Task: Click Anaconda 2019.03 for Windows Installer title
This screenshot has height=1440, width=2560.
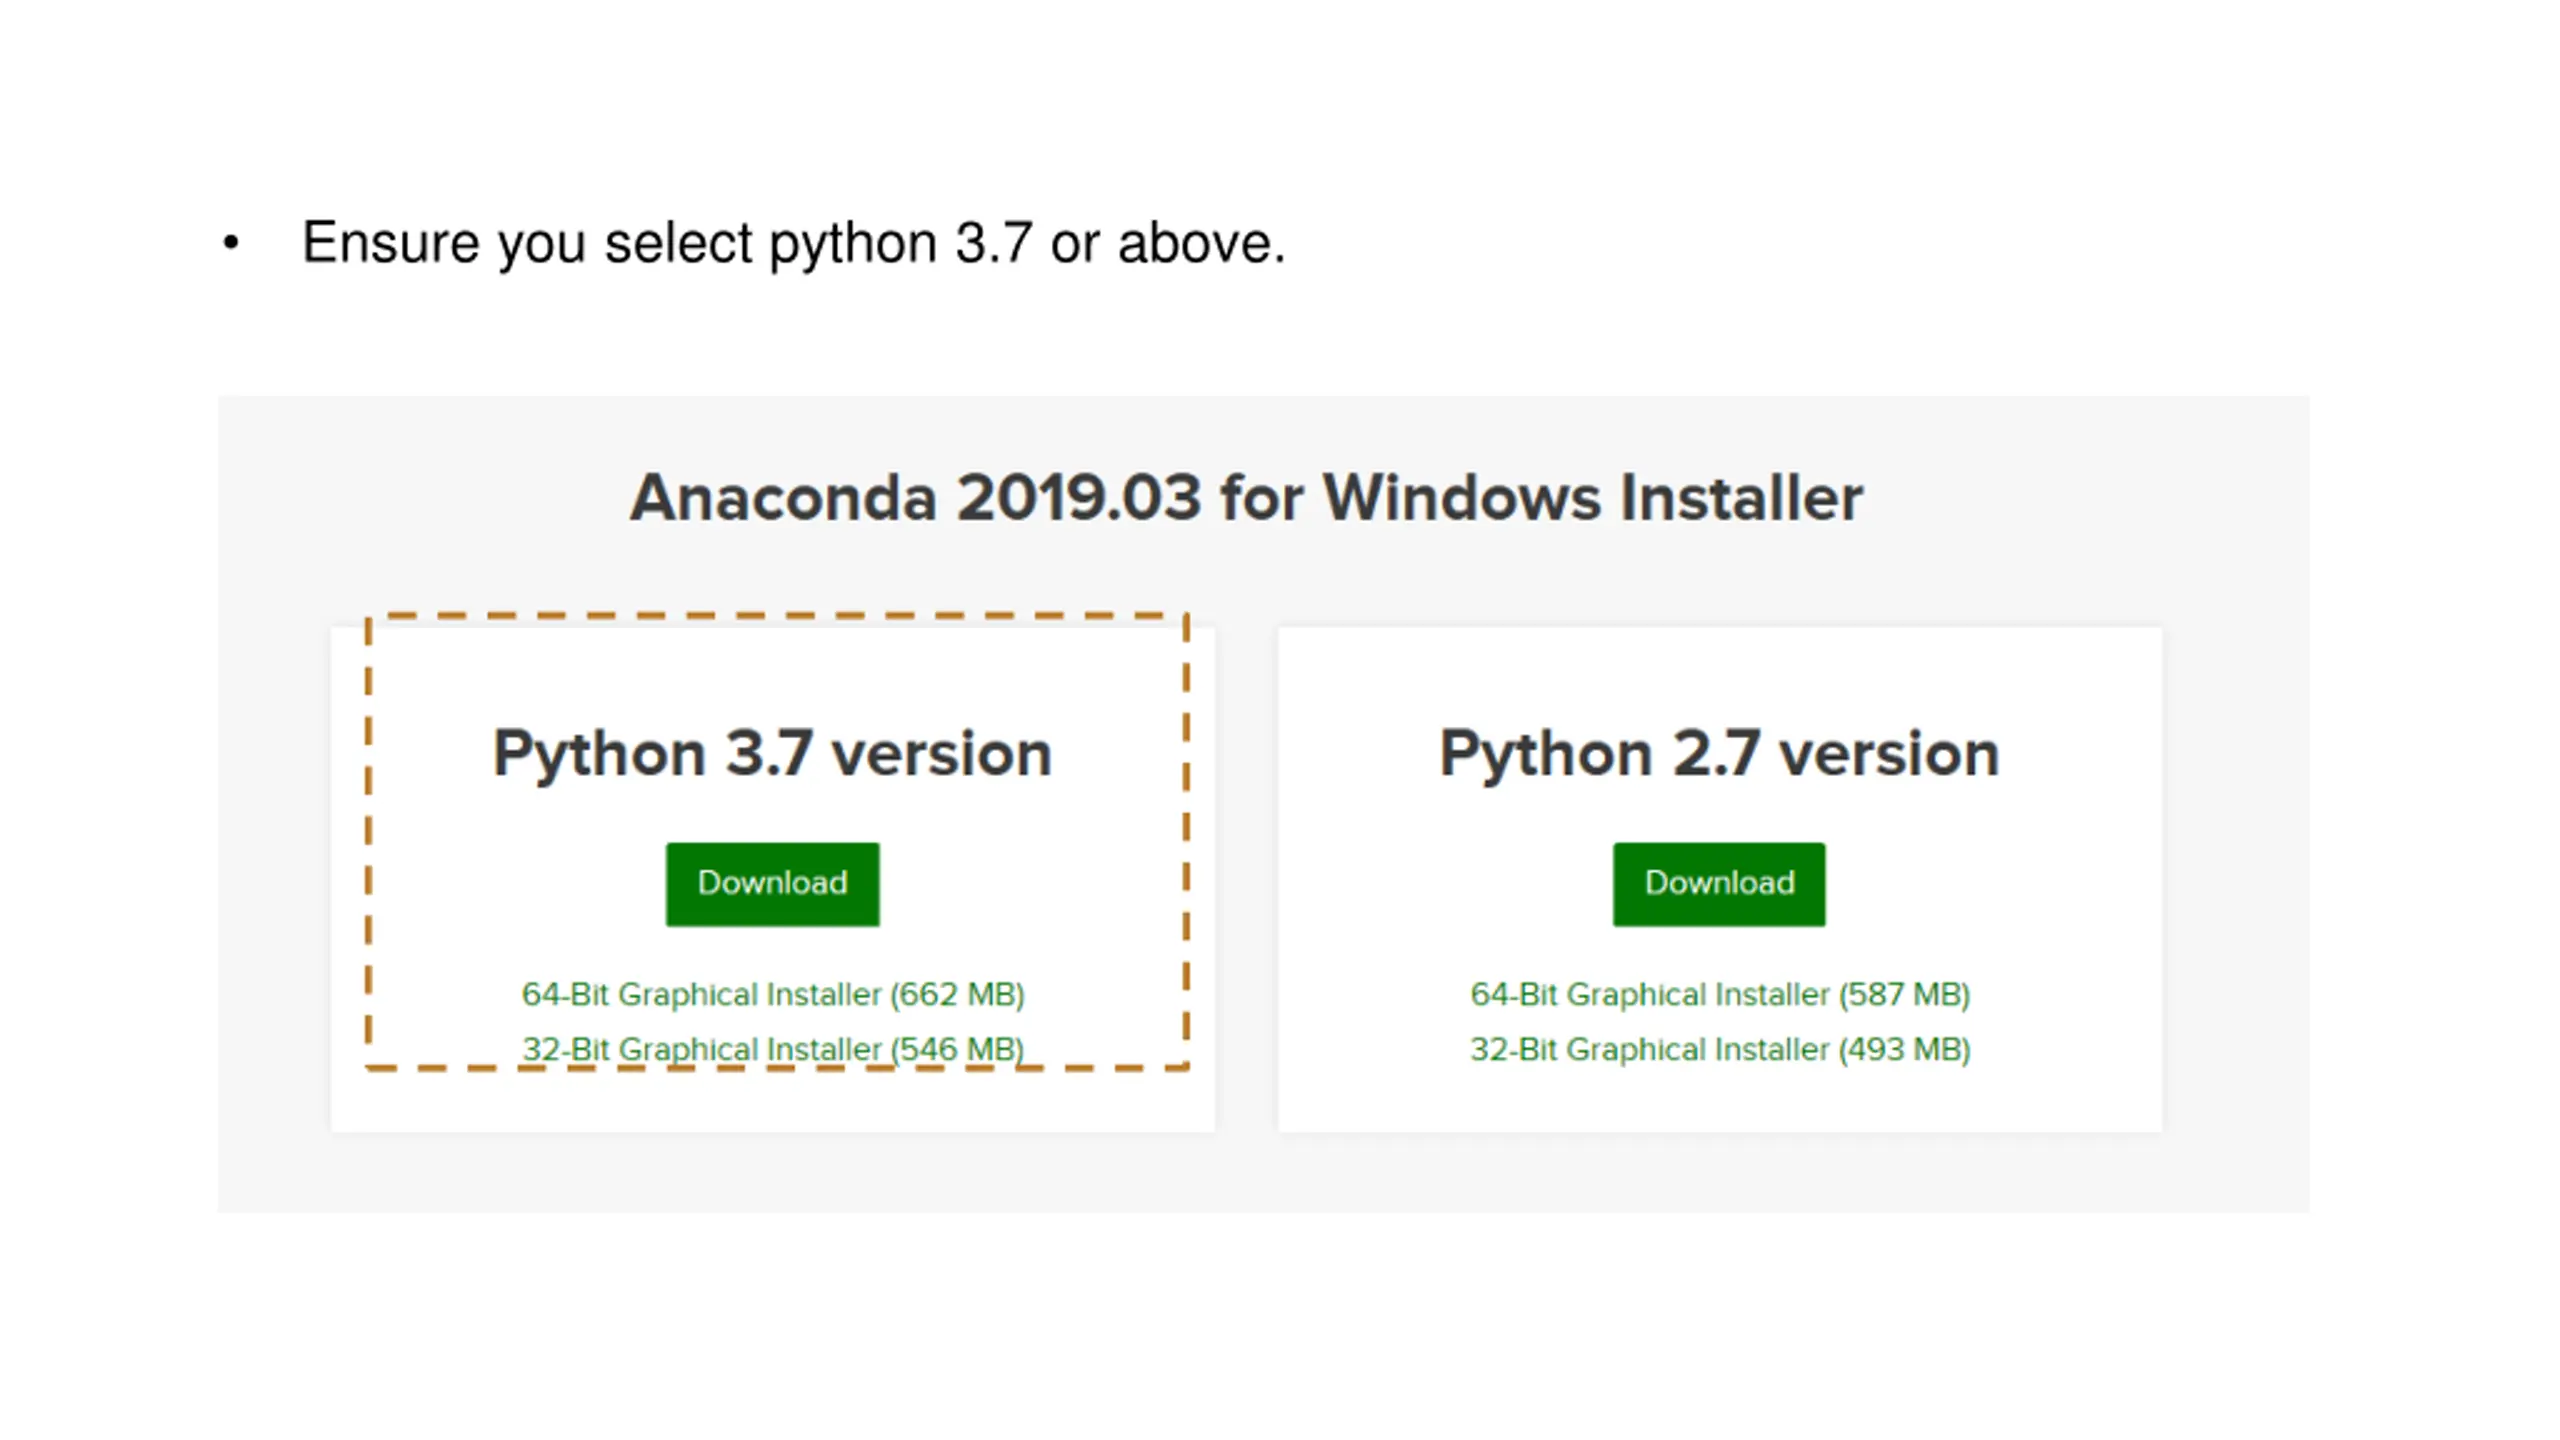Action: 1246,497
